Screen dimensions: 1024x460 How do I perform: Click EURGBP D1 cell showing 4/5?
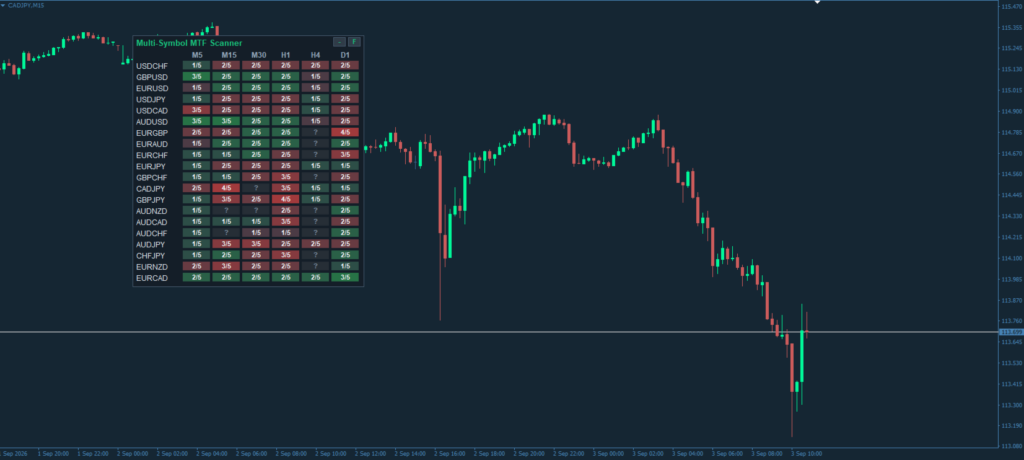[345, 132]
